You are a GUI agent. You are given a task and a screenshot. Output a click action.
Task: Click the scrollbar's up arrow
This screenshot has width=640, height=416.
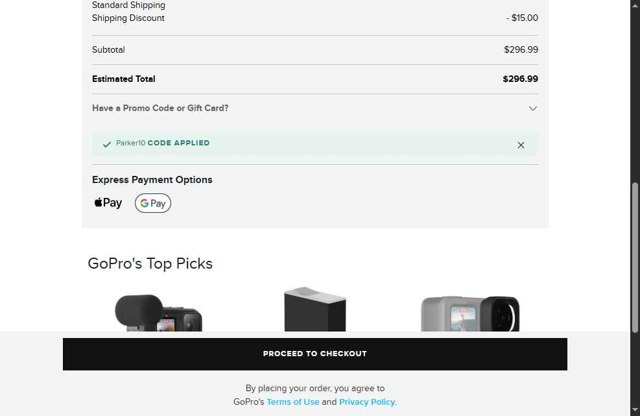point(634,5)
